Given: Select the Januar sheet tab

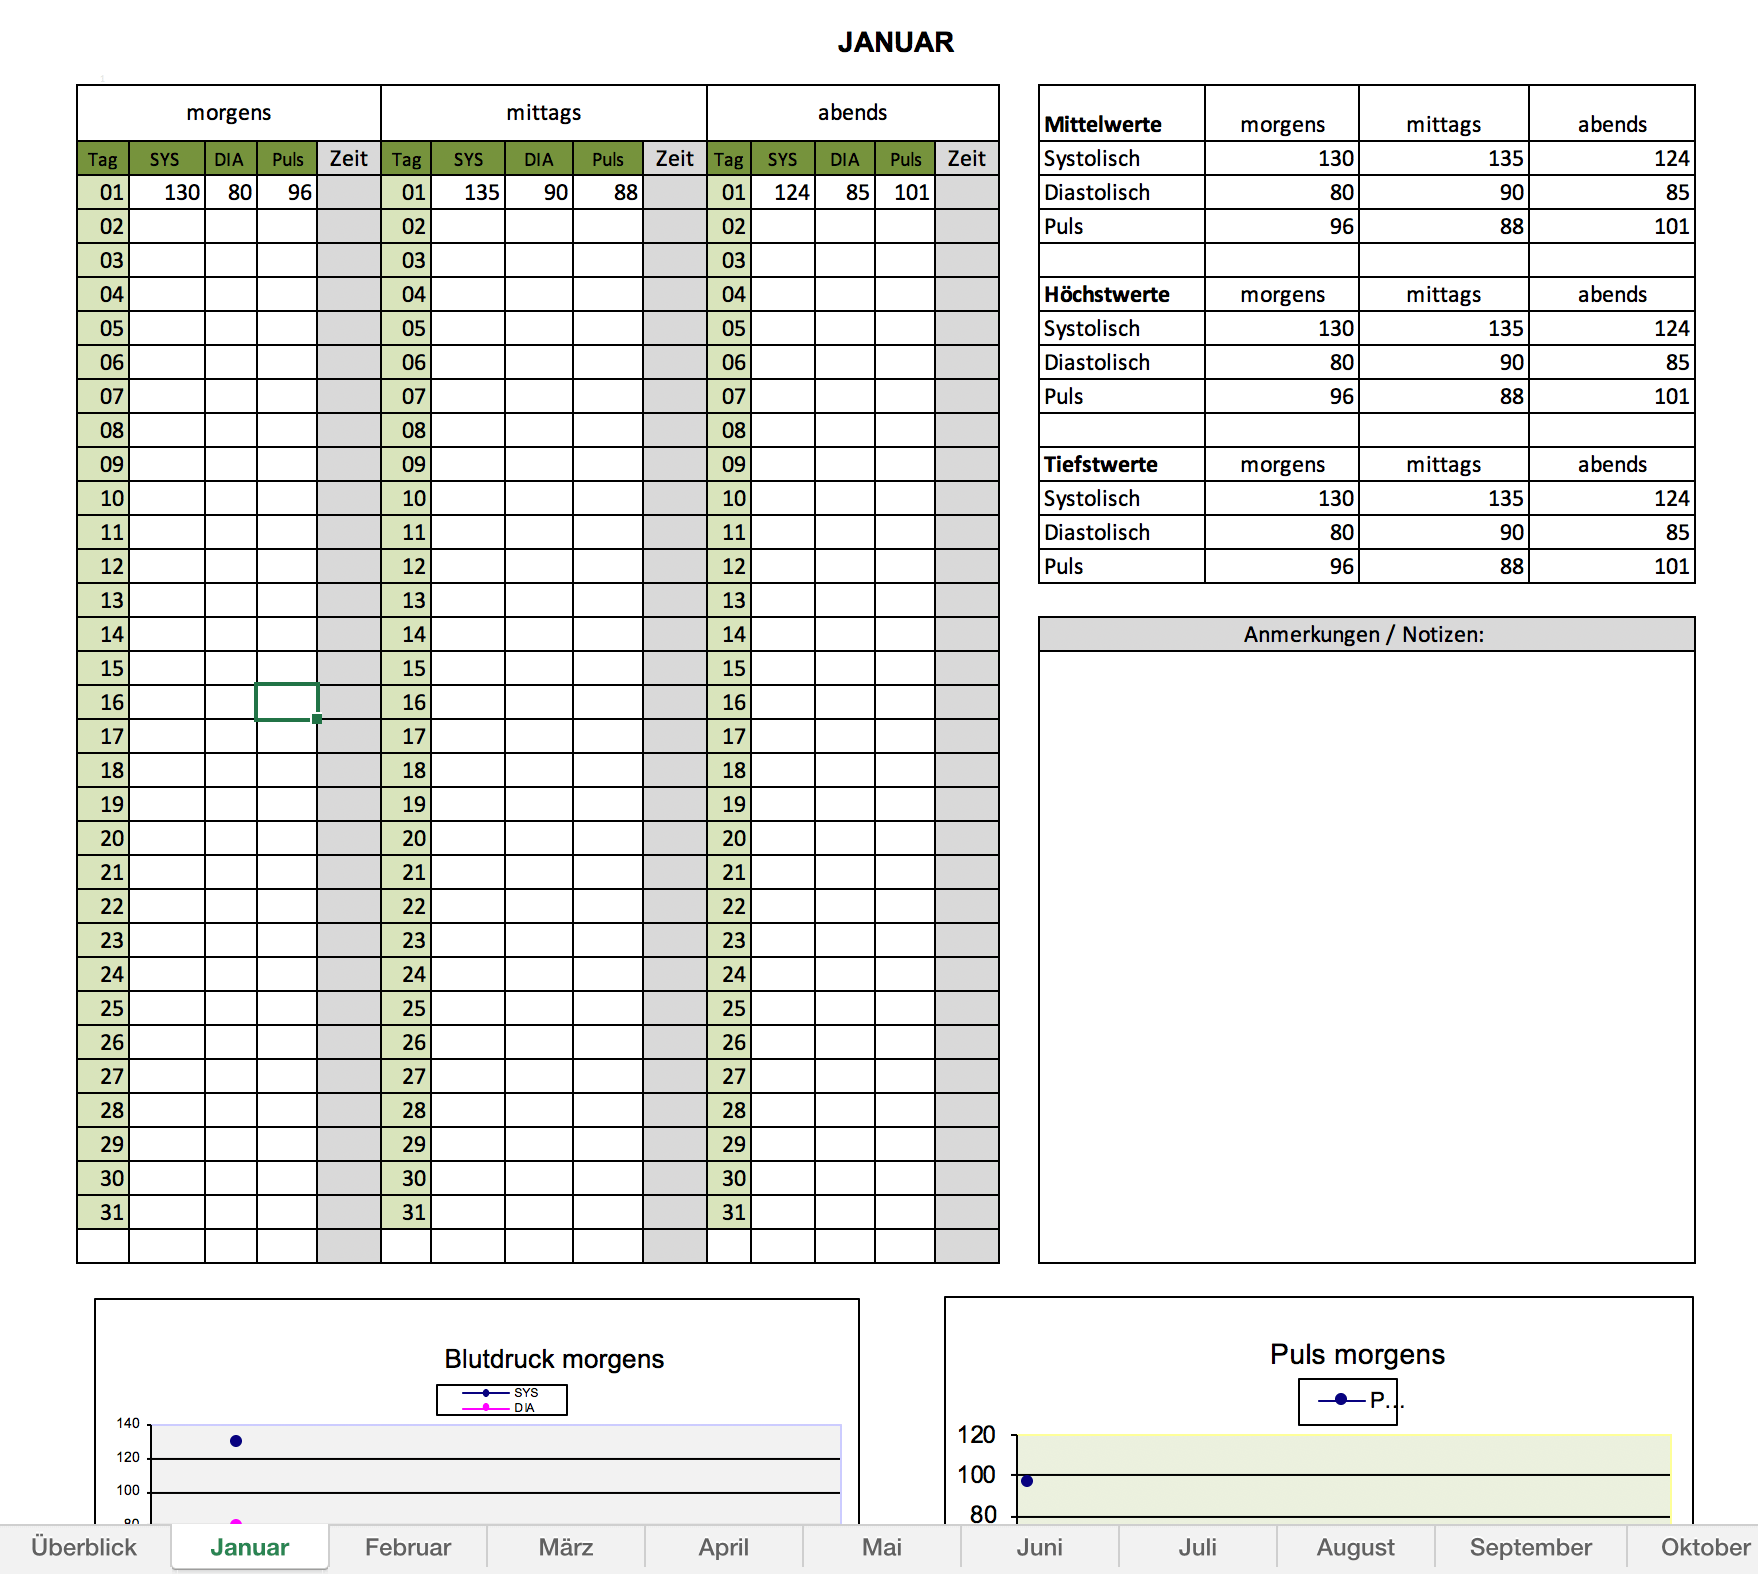Looking at the screenshot, I should pos(250,1547).
